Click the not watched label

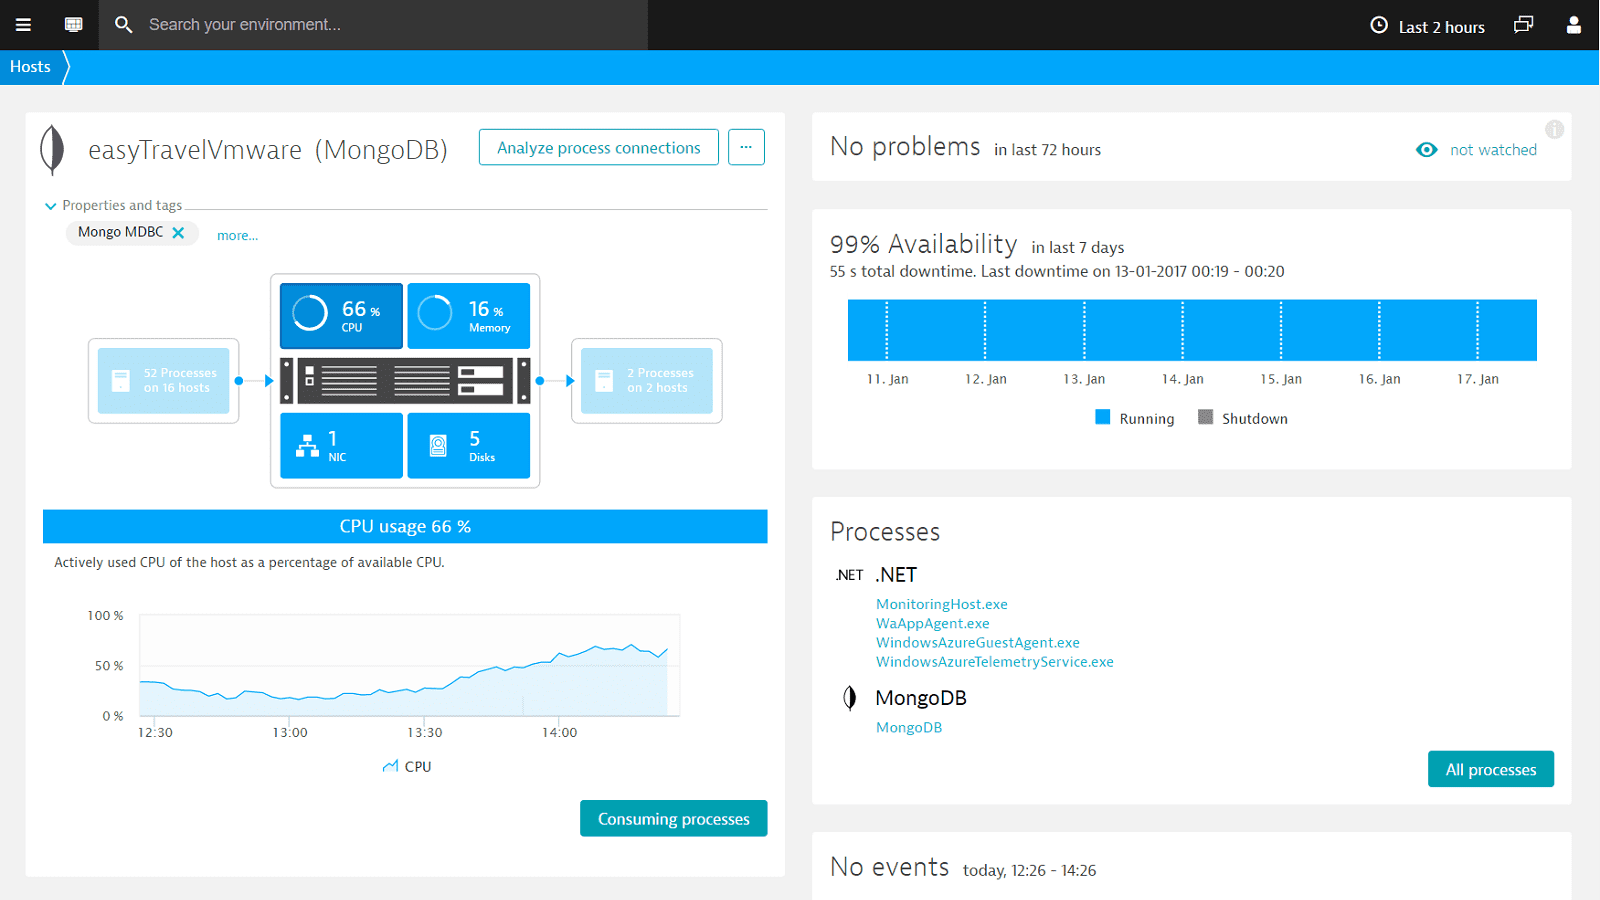pos(1493,150)
